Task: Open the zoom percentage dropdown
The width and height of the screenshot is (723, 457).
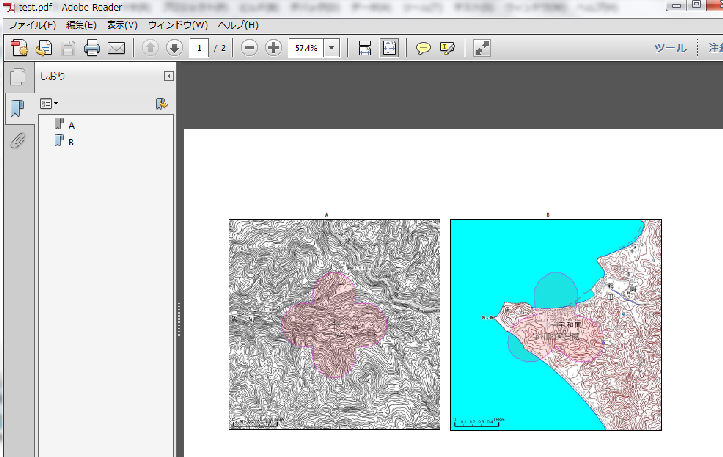Action: click(x=332, y=48)
